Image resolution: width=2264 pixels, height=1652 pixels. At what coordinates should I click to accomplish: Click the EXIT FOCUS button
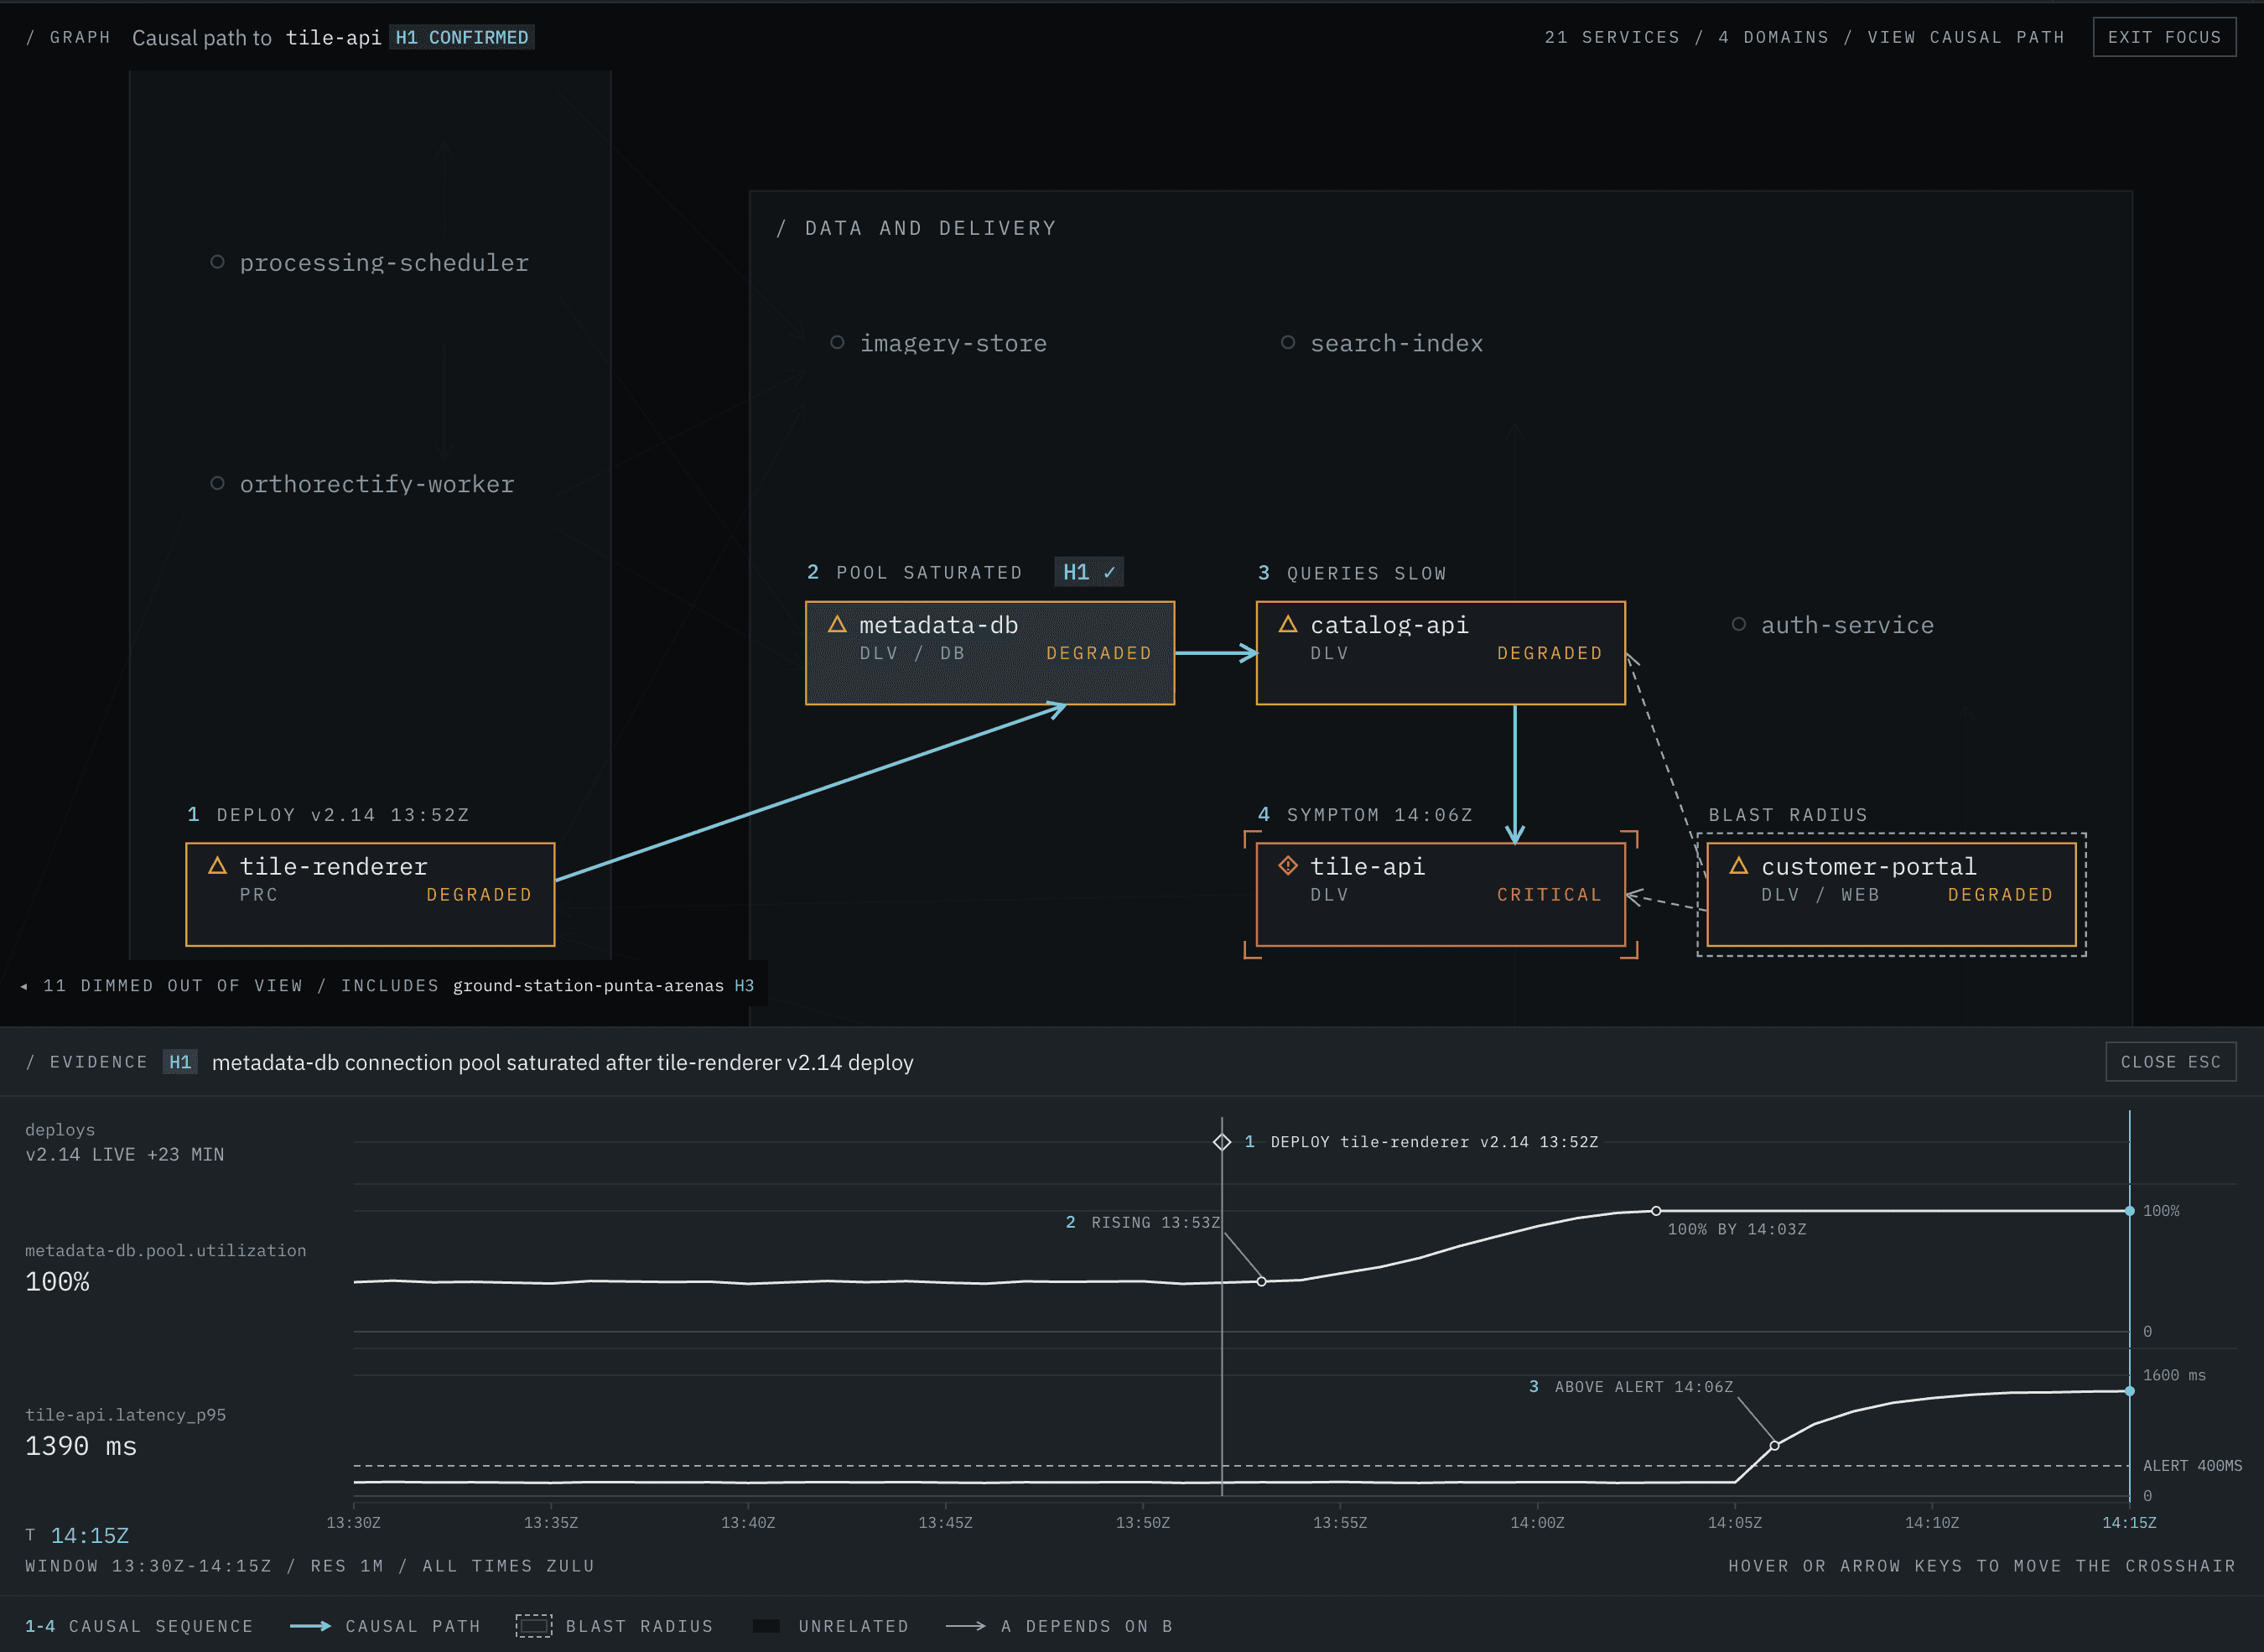(2164, 37)
